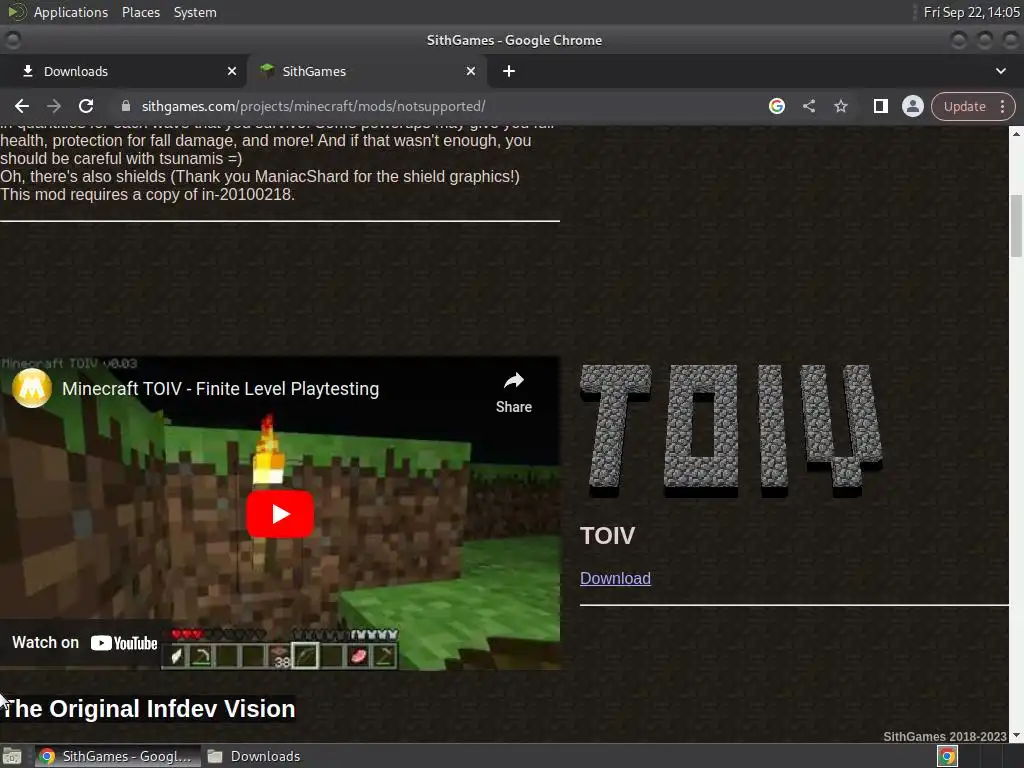Screen dimensions: 1024x768
Task: Open Google icon in address bar
Action: point(776,106)
